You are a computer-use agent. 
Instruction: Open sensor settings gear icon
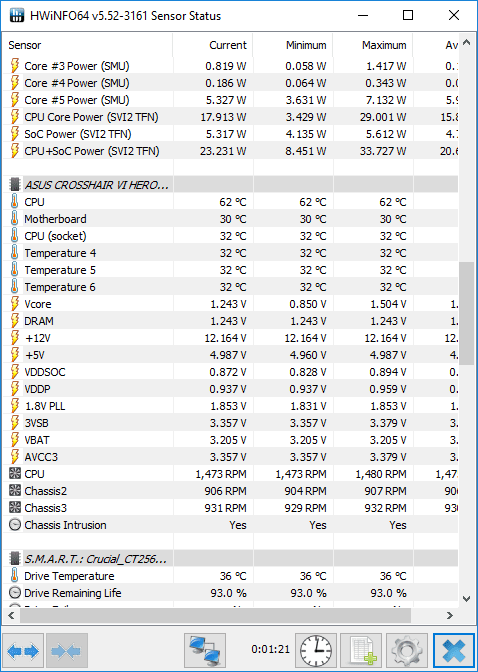[406, 651]
